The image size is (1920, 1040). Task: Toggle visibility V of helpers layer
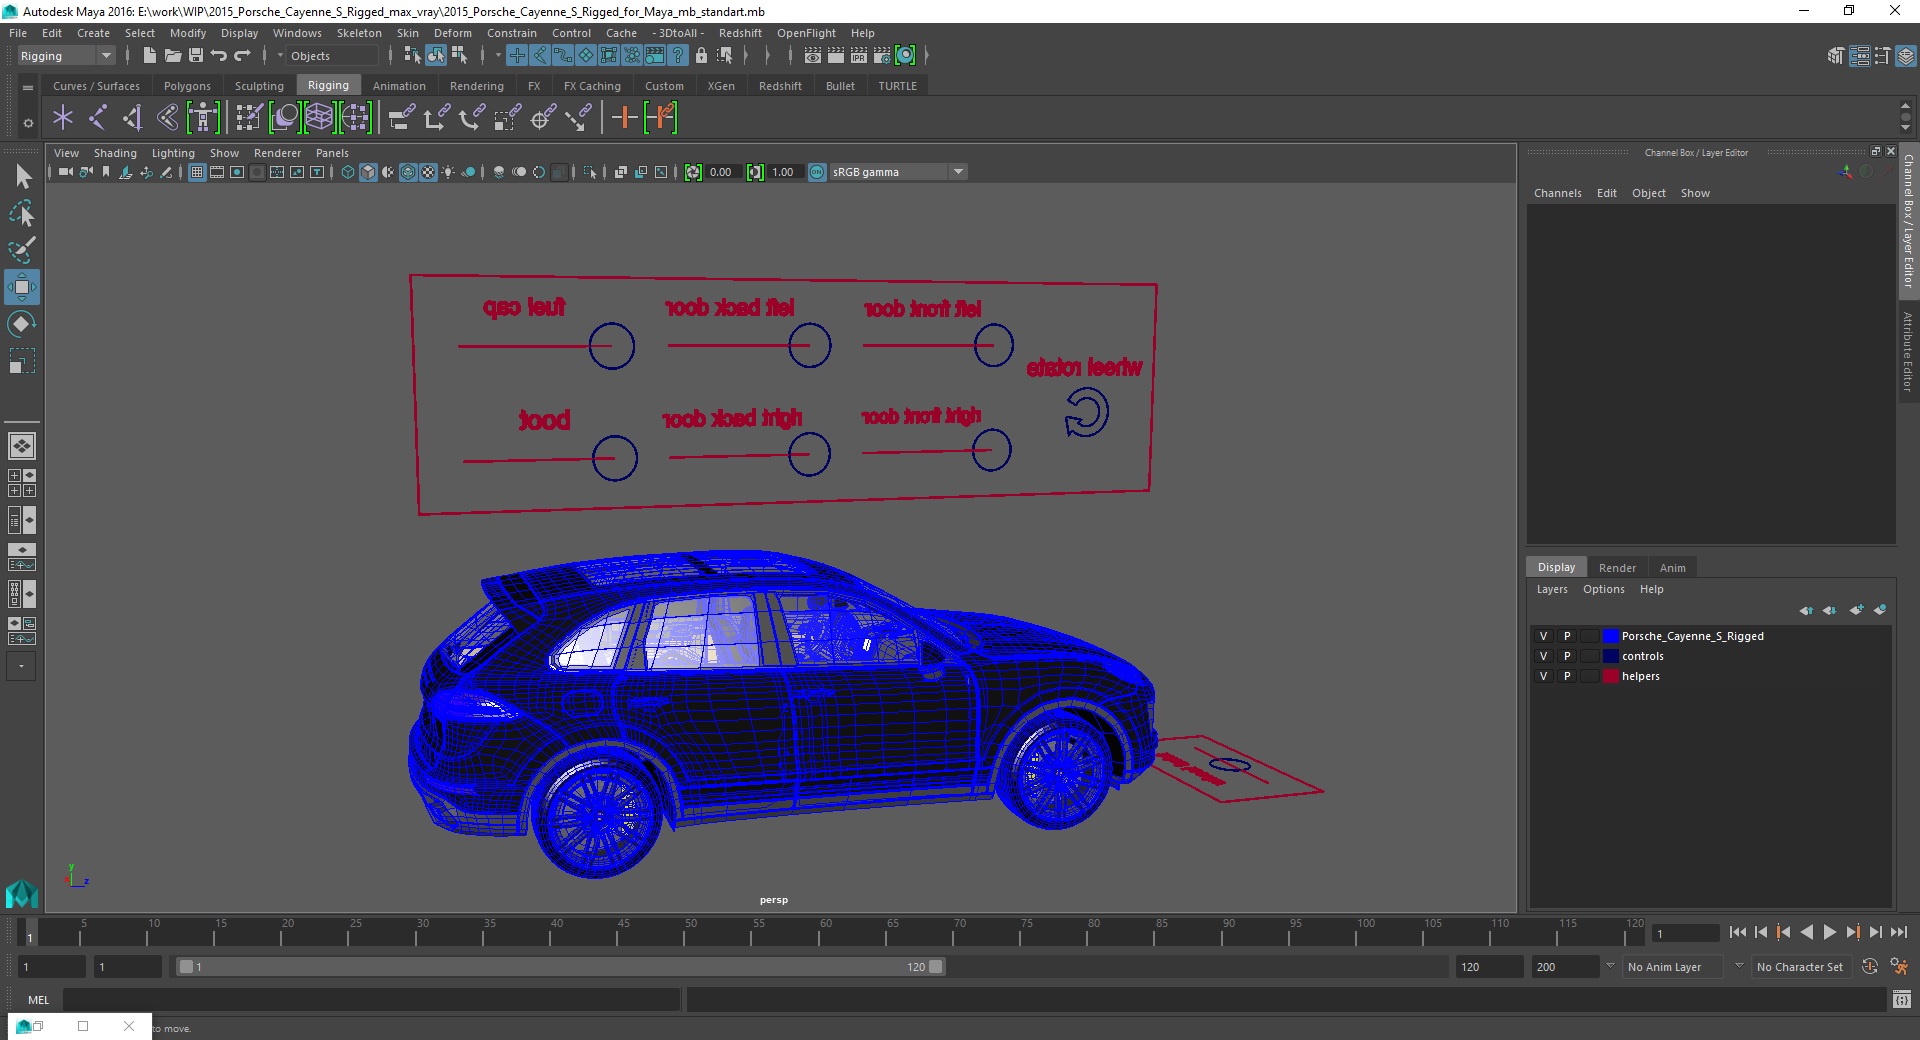(1543, 676)
